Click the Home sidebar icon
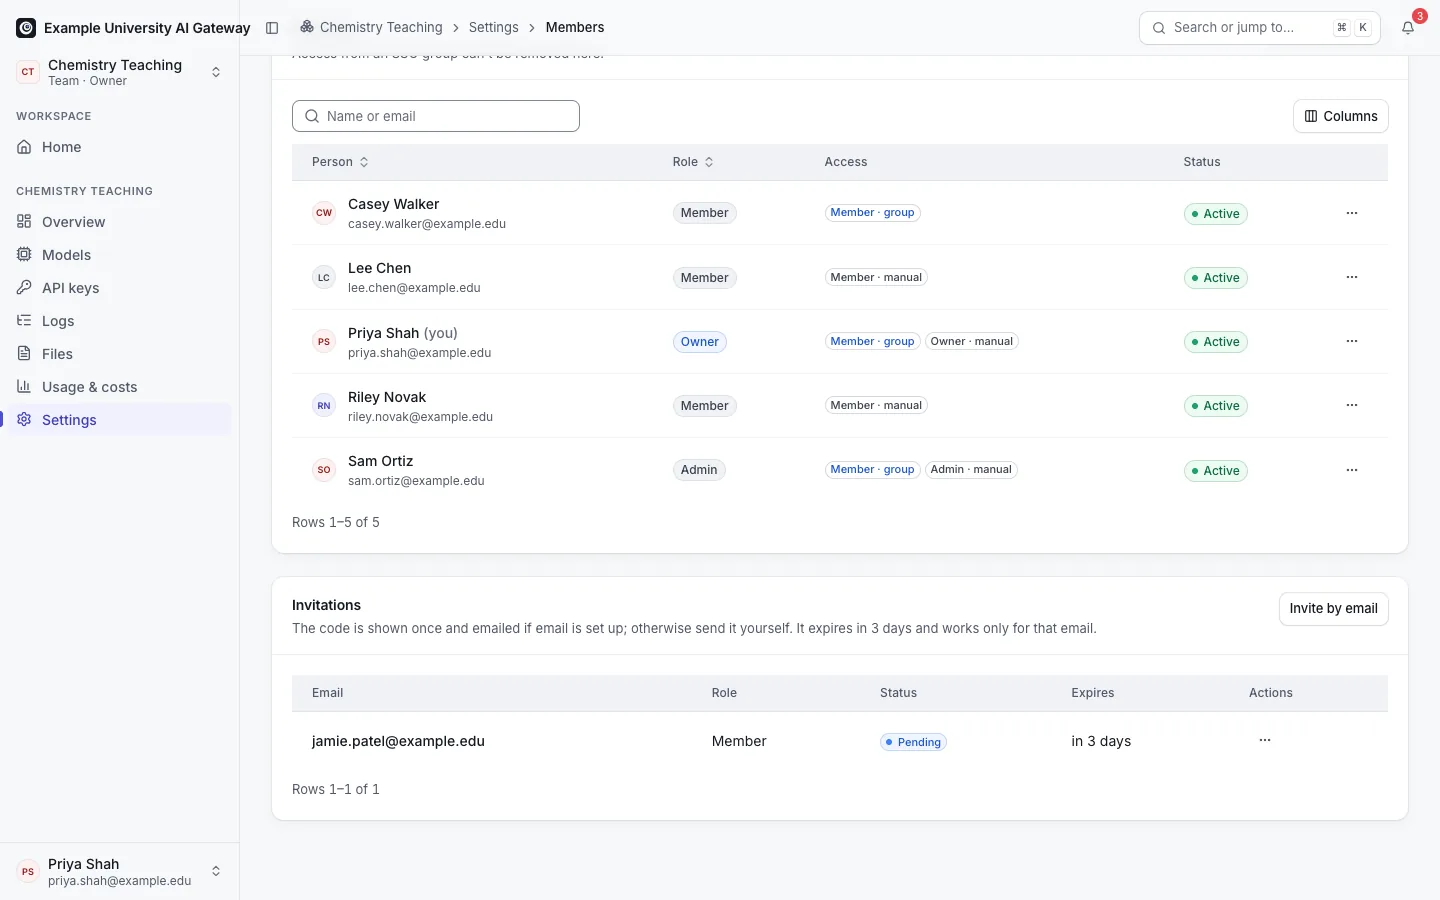1440x900 pixels. 24,147
